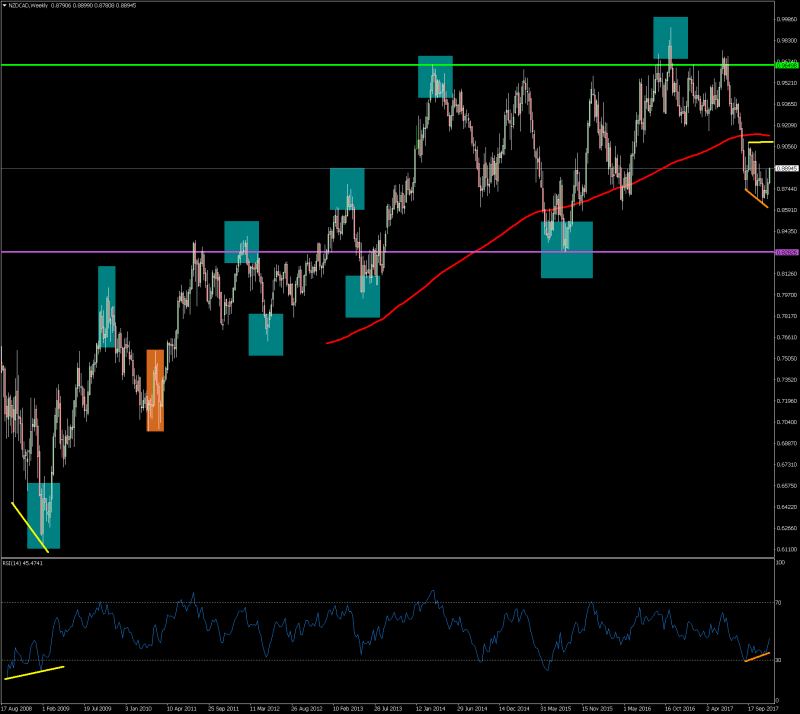The height and width of the screenshot is (714, 800).
Task: Click the 17 Aug 2008 date on the time axis
Action: [x=22, y=706]
